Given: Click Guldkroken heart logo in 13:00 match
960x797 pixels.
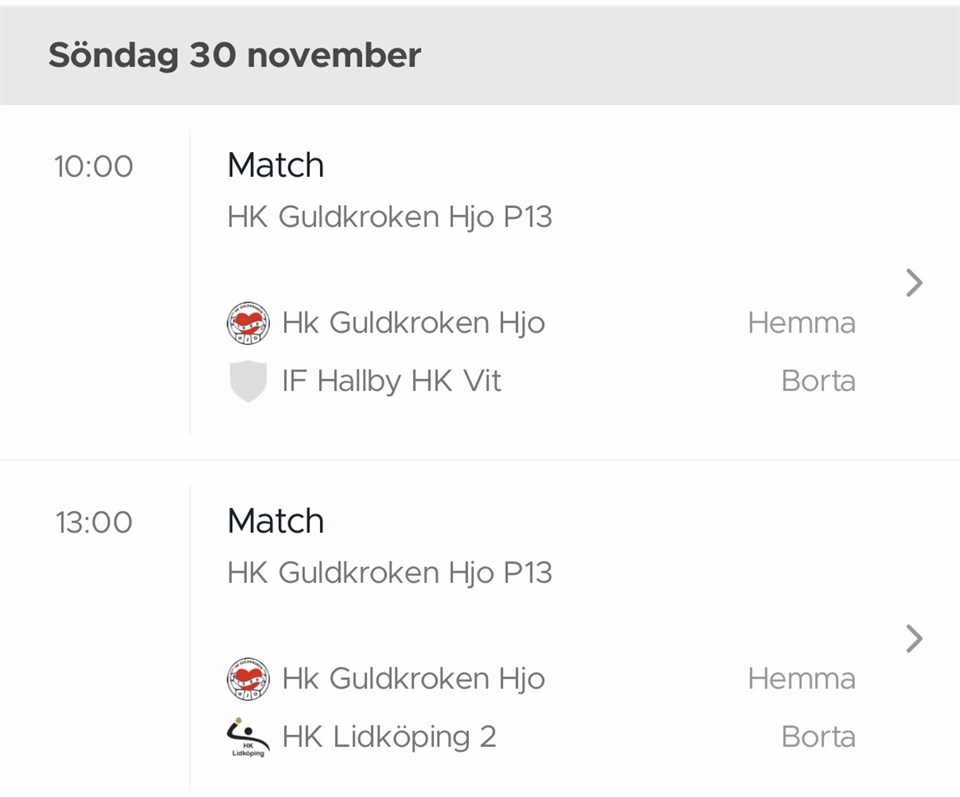Looking at the screenshot, I should pos(247,678).
